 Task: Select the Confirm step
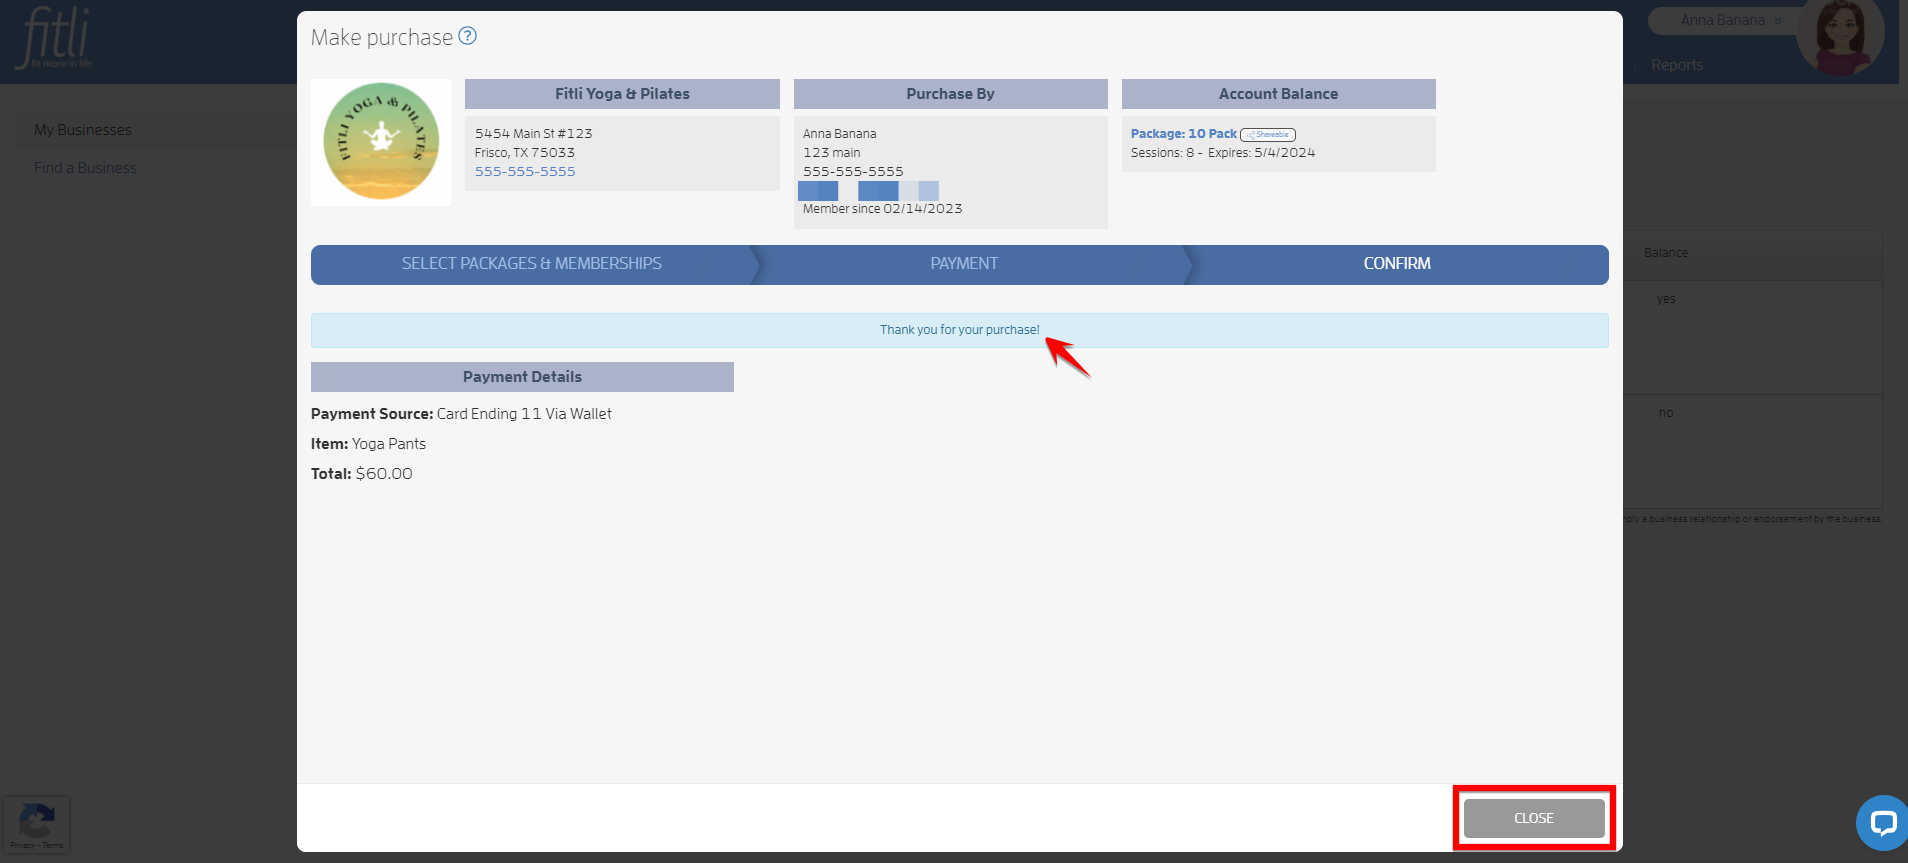[x=1397, y=264]
